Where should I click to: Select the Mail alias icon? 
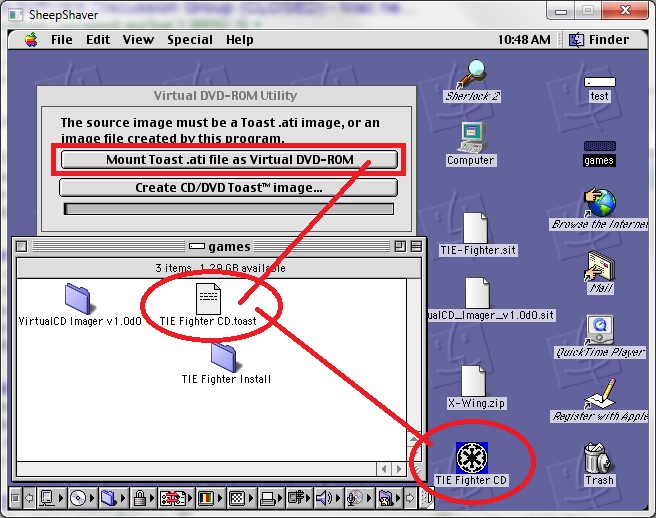coord(601,272)
